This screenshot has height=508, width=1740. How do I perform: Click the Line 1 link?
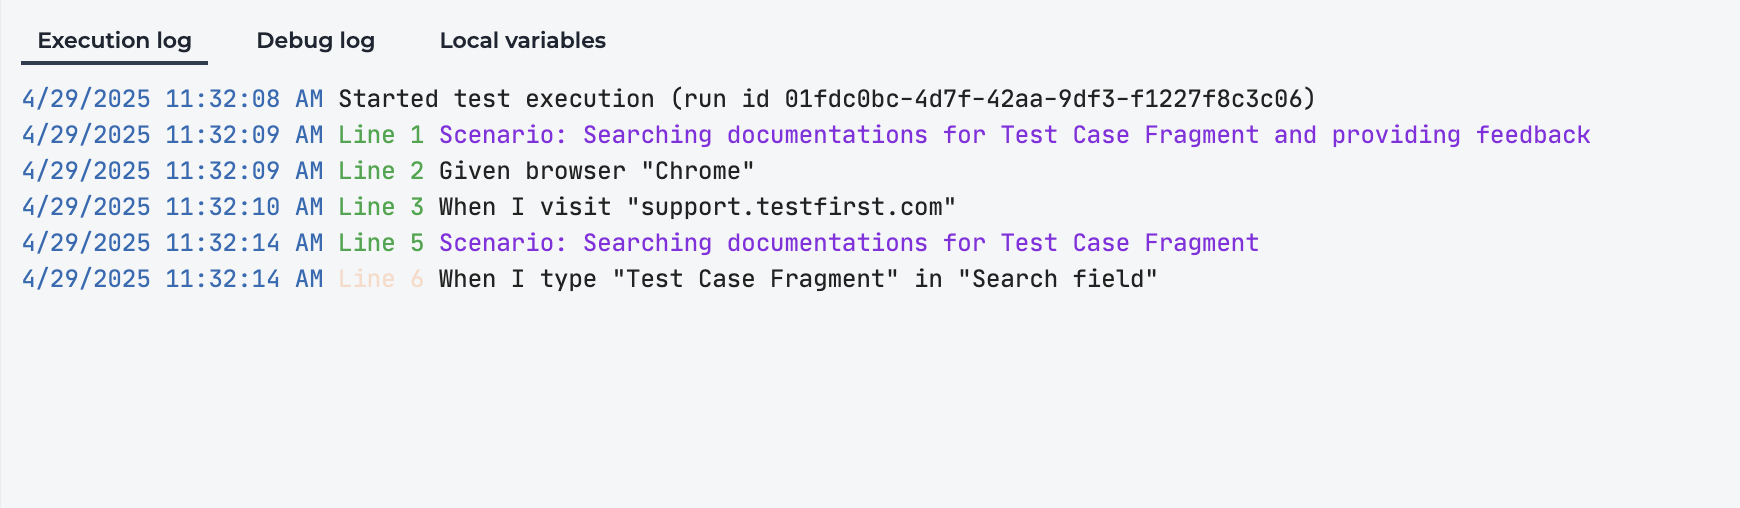[x=381, y=135]
